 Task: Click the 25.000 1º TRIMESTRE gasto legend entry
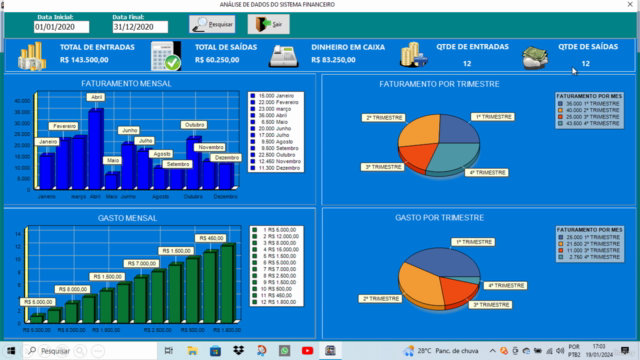tap(589, 237)
